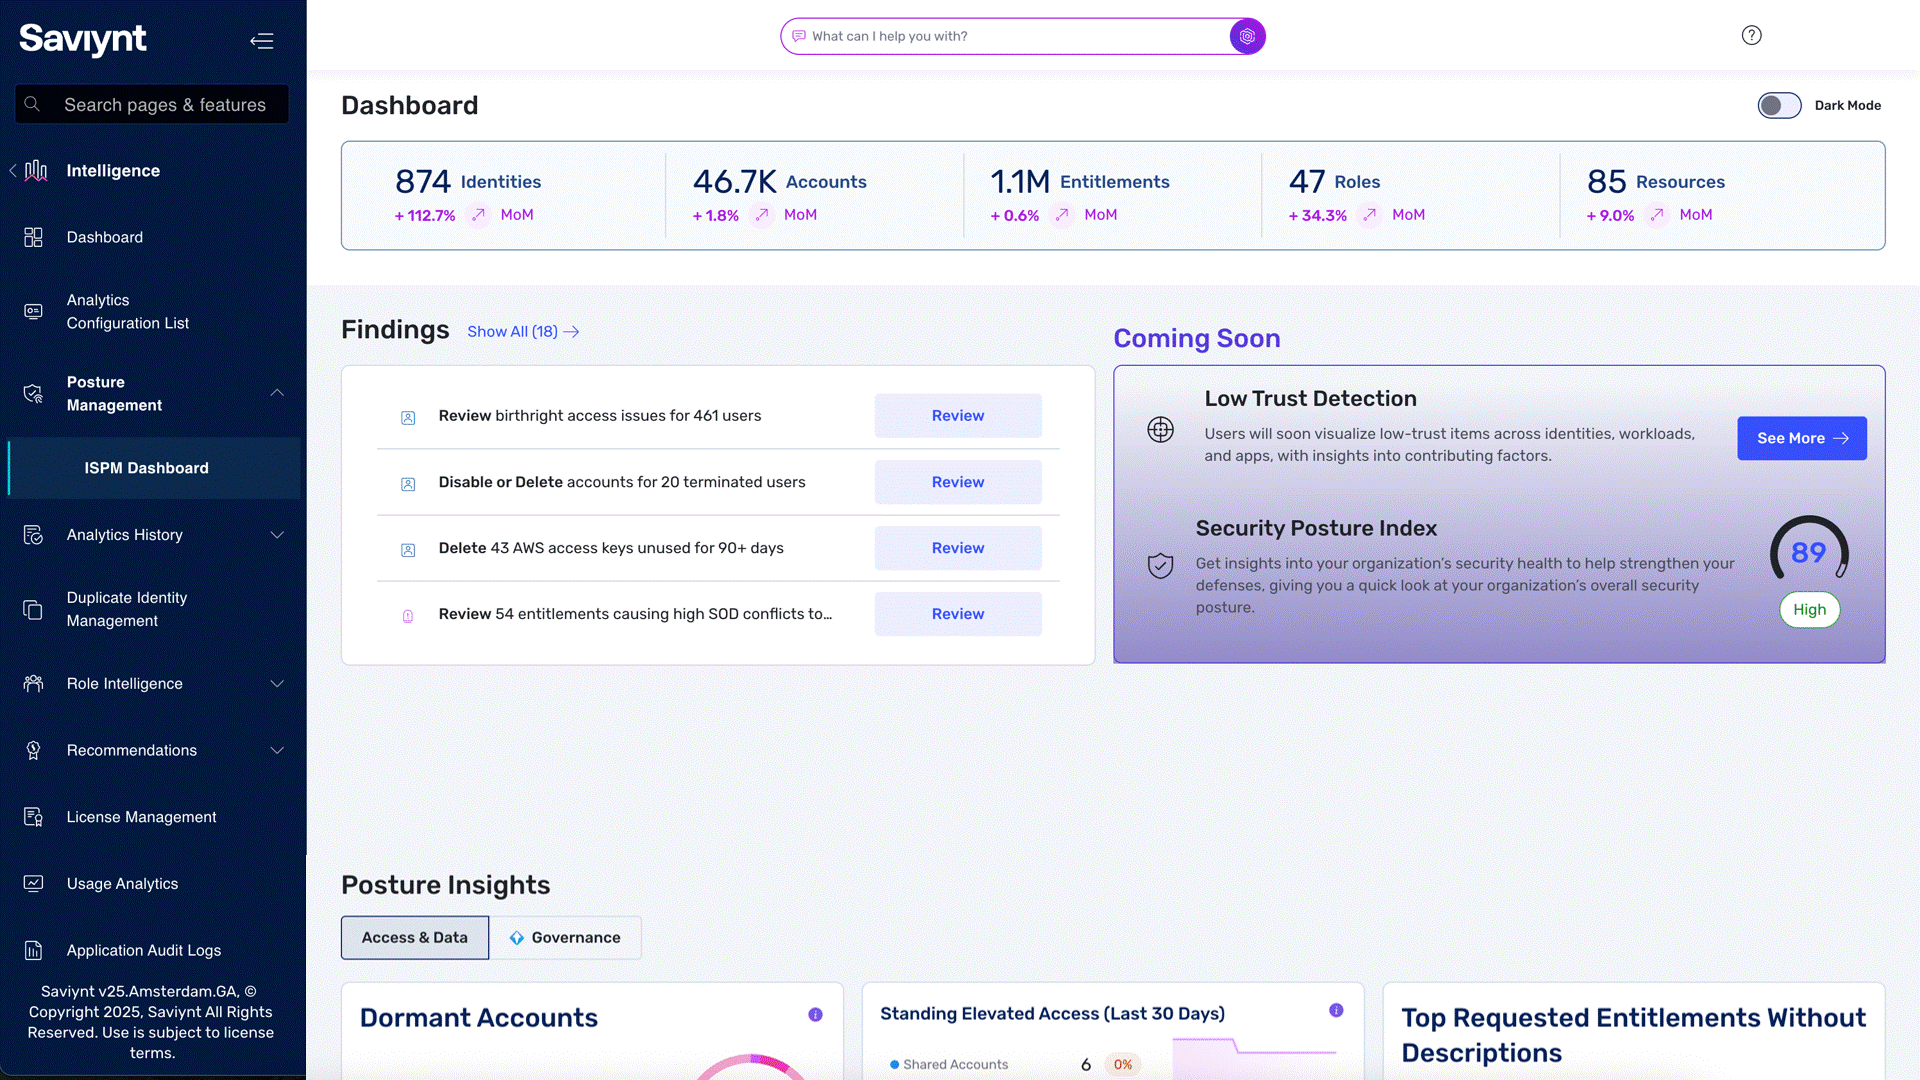Click the Security Posture Index gauge showing 89
Image resolution: width=1920 pixels, height=1080 pixels.
[1809, 551]
